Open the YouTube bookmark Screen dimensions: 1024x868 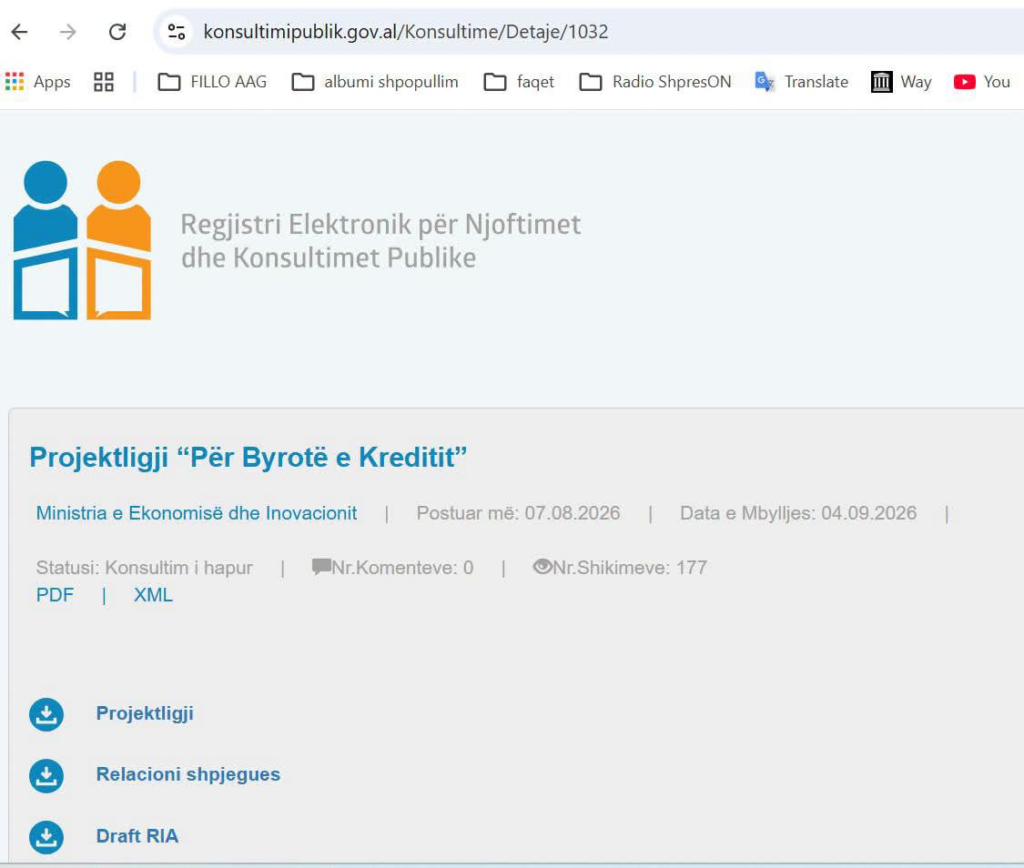coord(982,82)
